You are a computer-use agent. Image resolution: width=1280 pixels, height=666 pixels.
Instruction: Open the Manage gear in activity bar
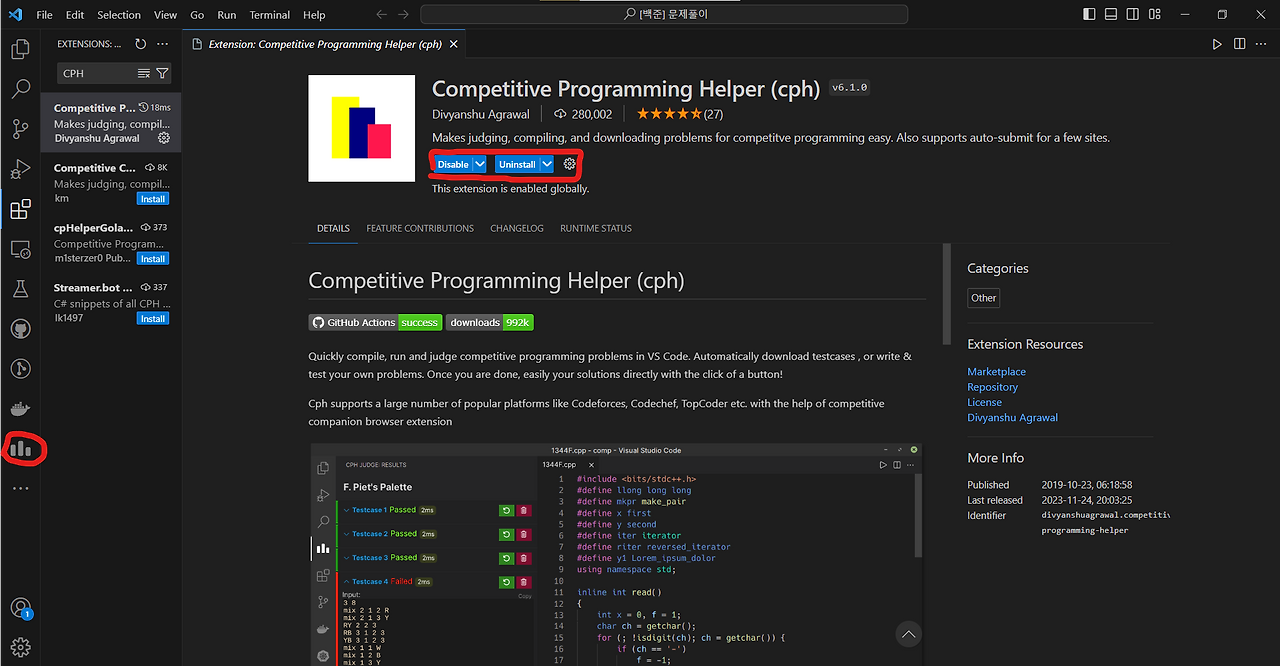tap(20, 647)
